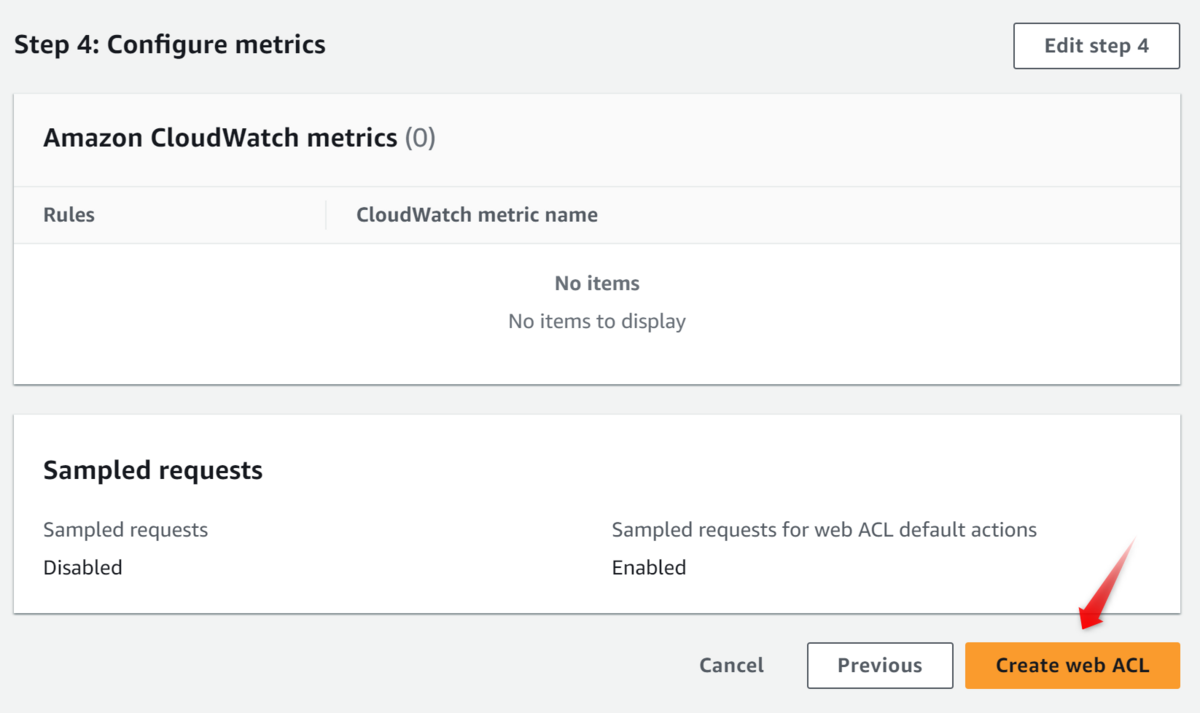Click the Step 4: Configure metrics heading
Viewport: 1200px width, 713px height.
[169, 44]
